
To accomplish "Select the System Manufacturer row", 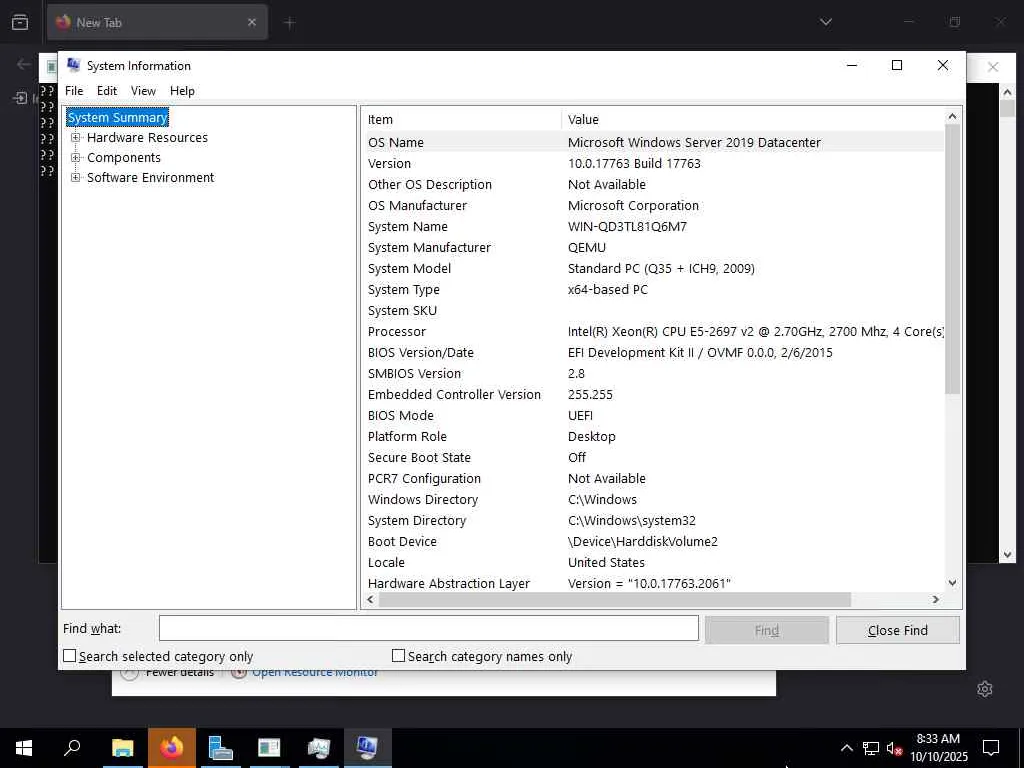I will point(653,248).
